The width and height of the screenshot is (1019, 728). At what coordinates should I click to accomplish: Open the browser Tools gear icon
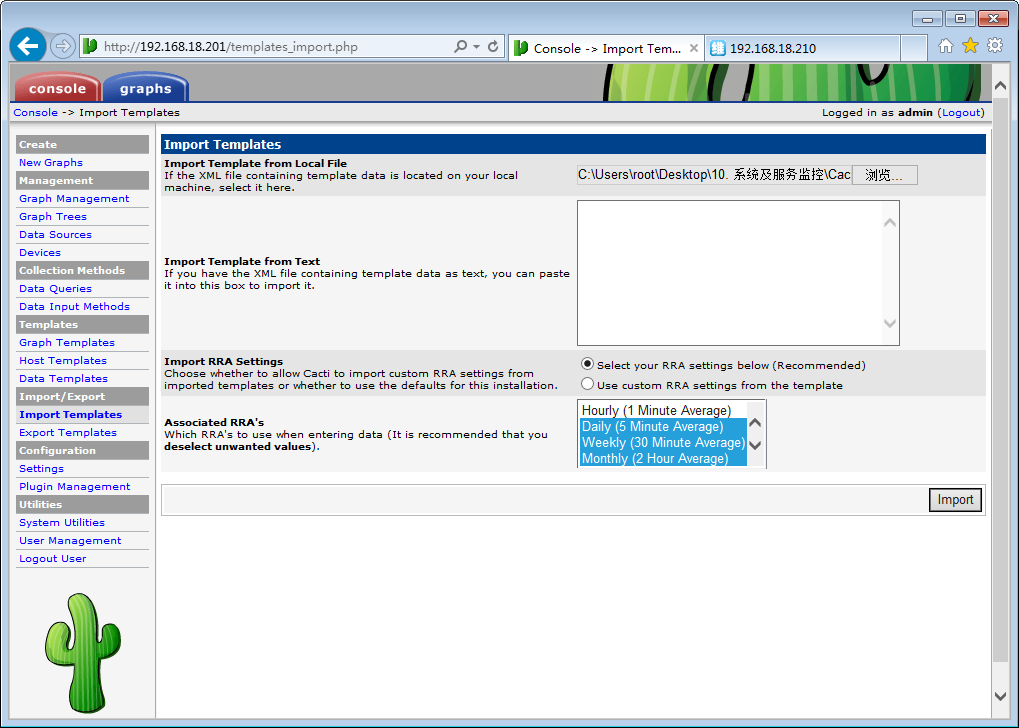(995, 46)
